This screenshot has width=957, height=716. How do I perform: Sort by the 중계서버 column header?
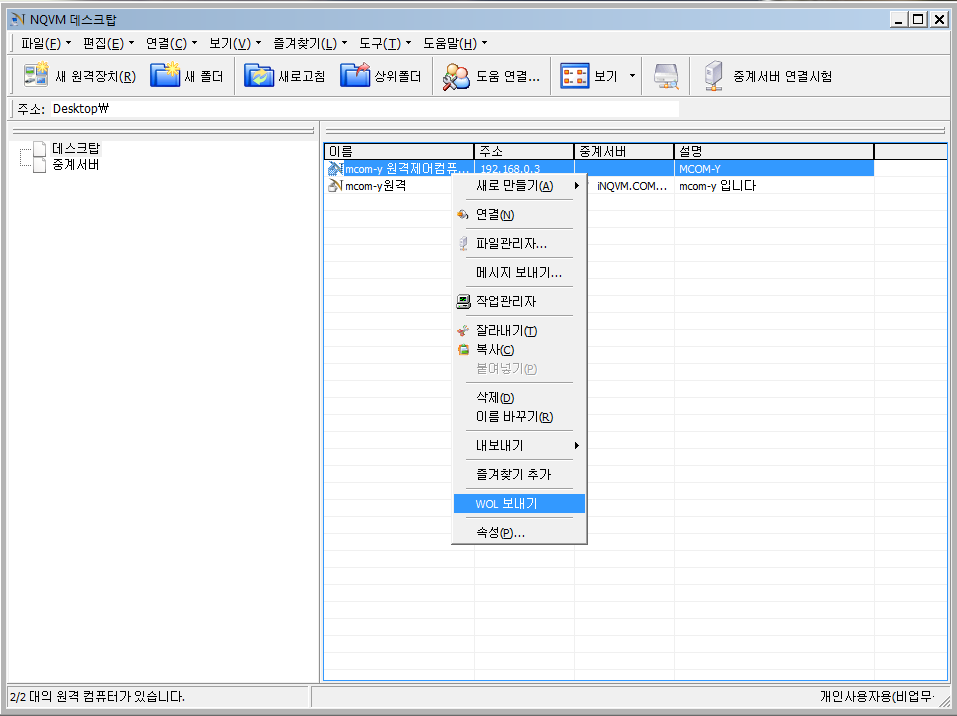[624, 151]
